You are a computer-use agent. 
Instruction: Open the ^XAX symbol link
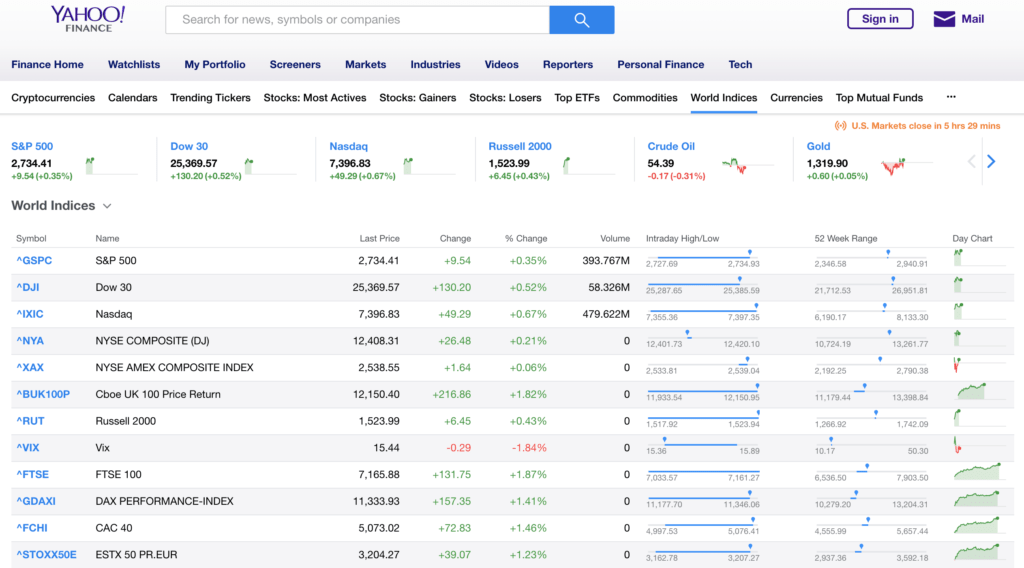[30, 368]
